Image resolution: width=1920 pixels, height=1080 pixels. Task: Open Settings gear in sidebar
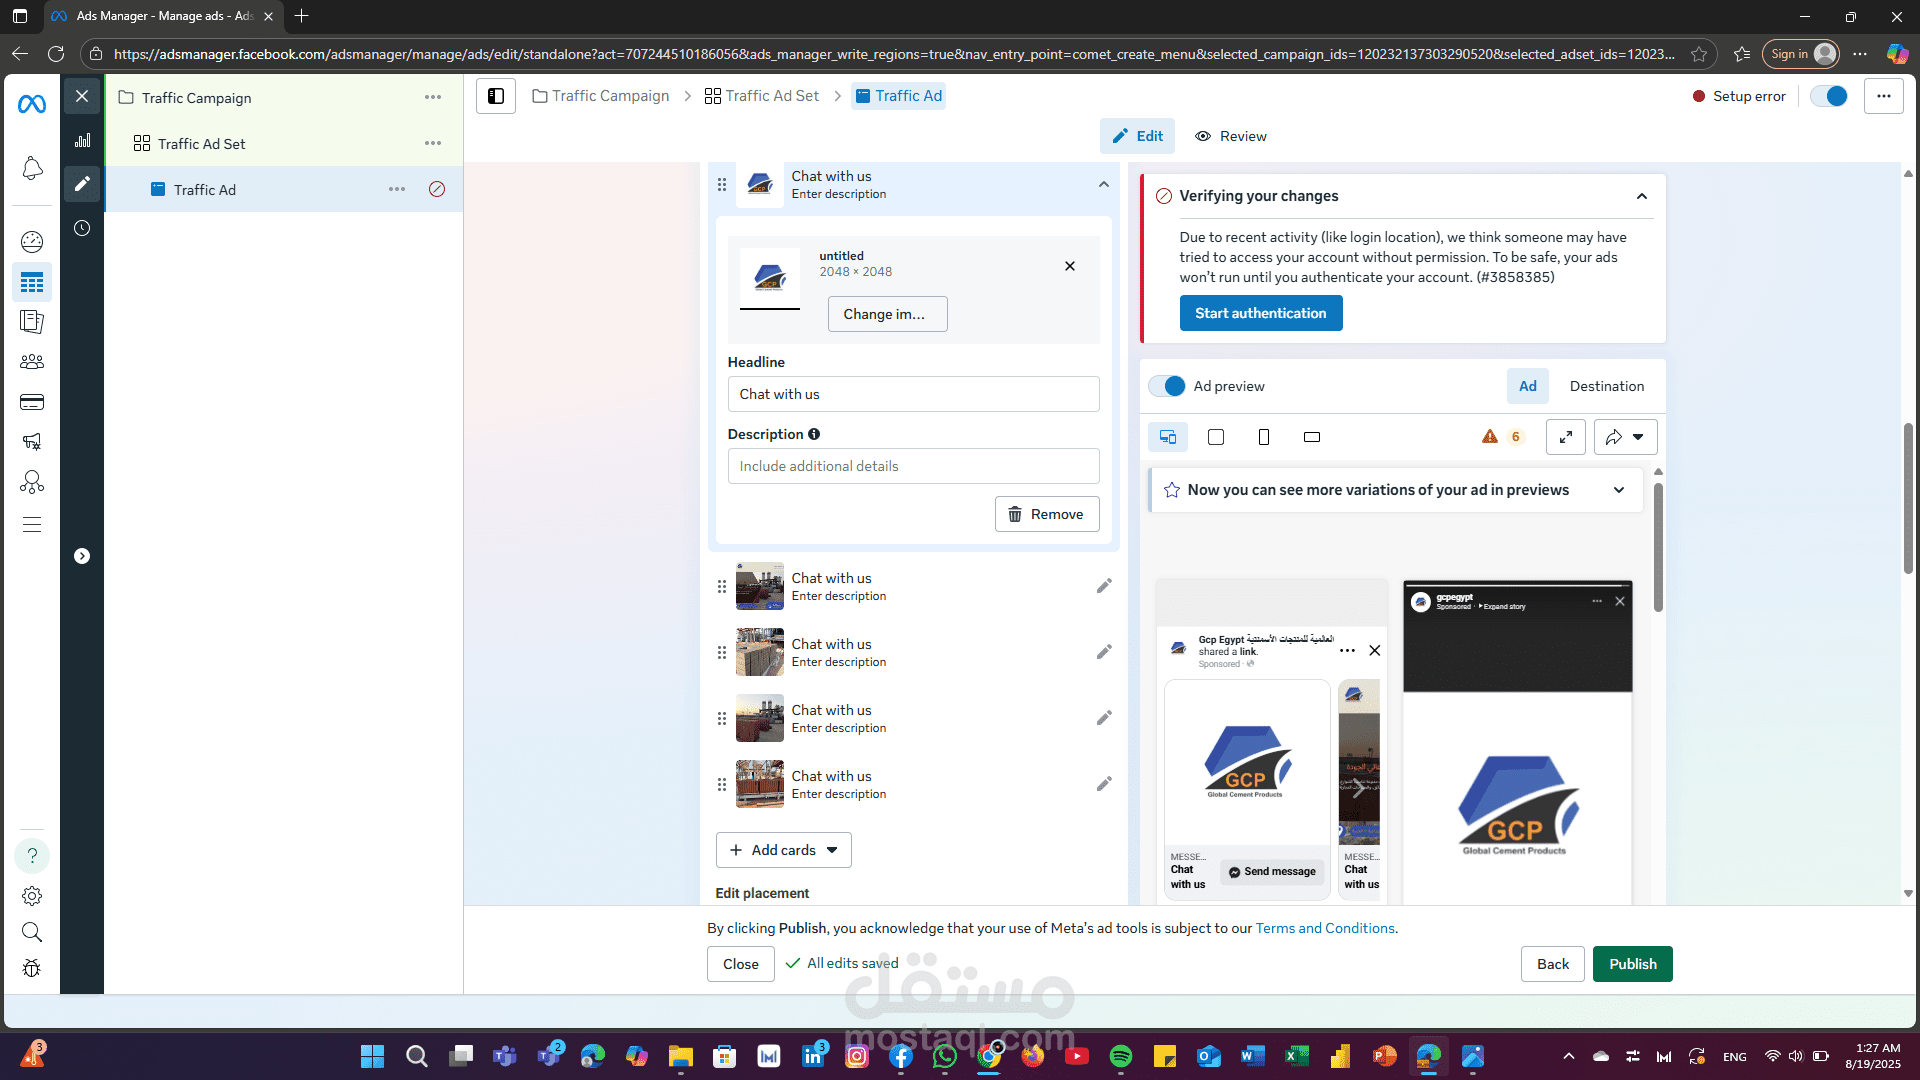point(32,896)
